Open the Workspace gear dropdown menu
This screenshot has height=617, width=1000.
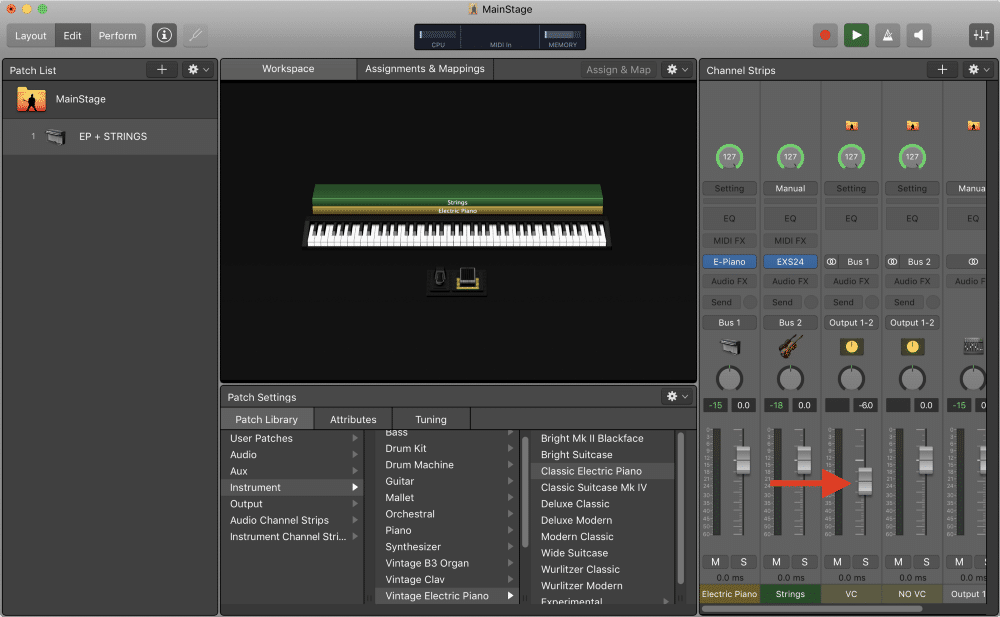[x=677, y=70]
